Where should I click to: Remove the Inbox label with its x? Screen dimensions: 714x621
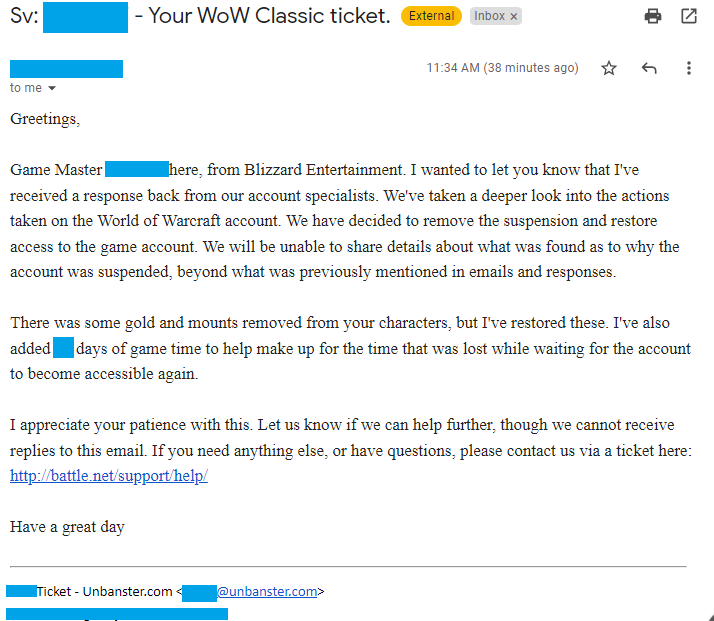tap(514, 17)
